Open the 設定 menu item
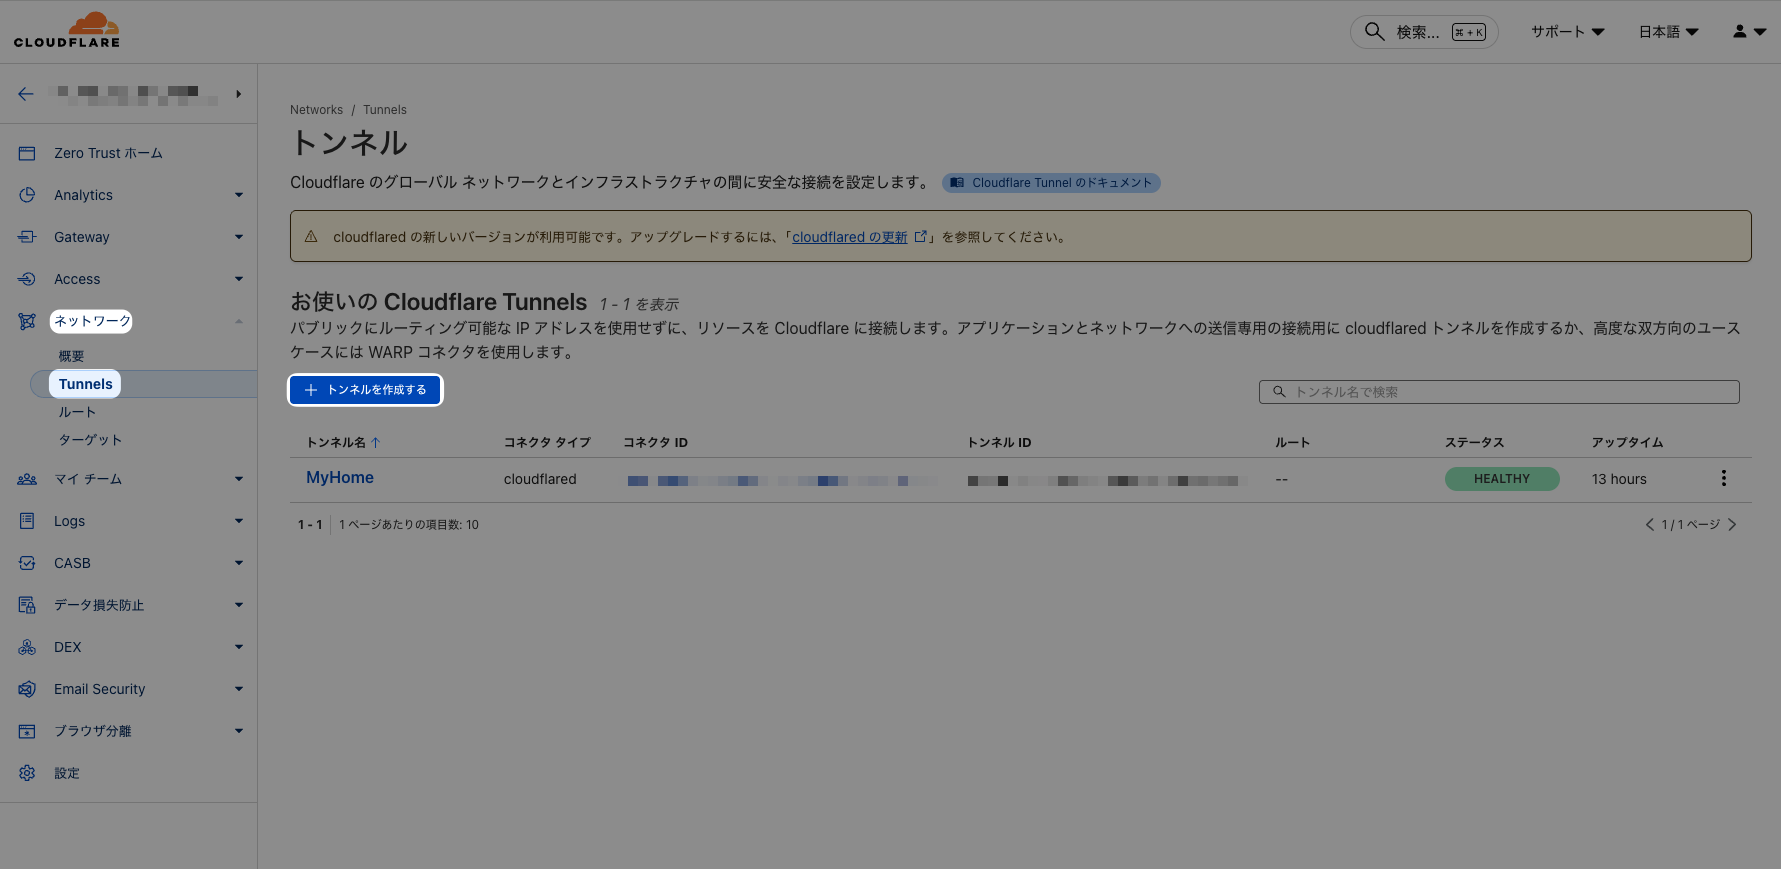This screenshot has height=869, width=1781. coord(67,773)
